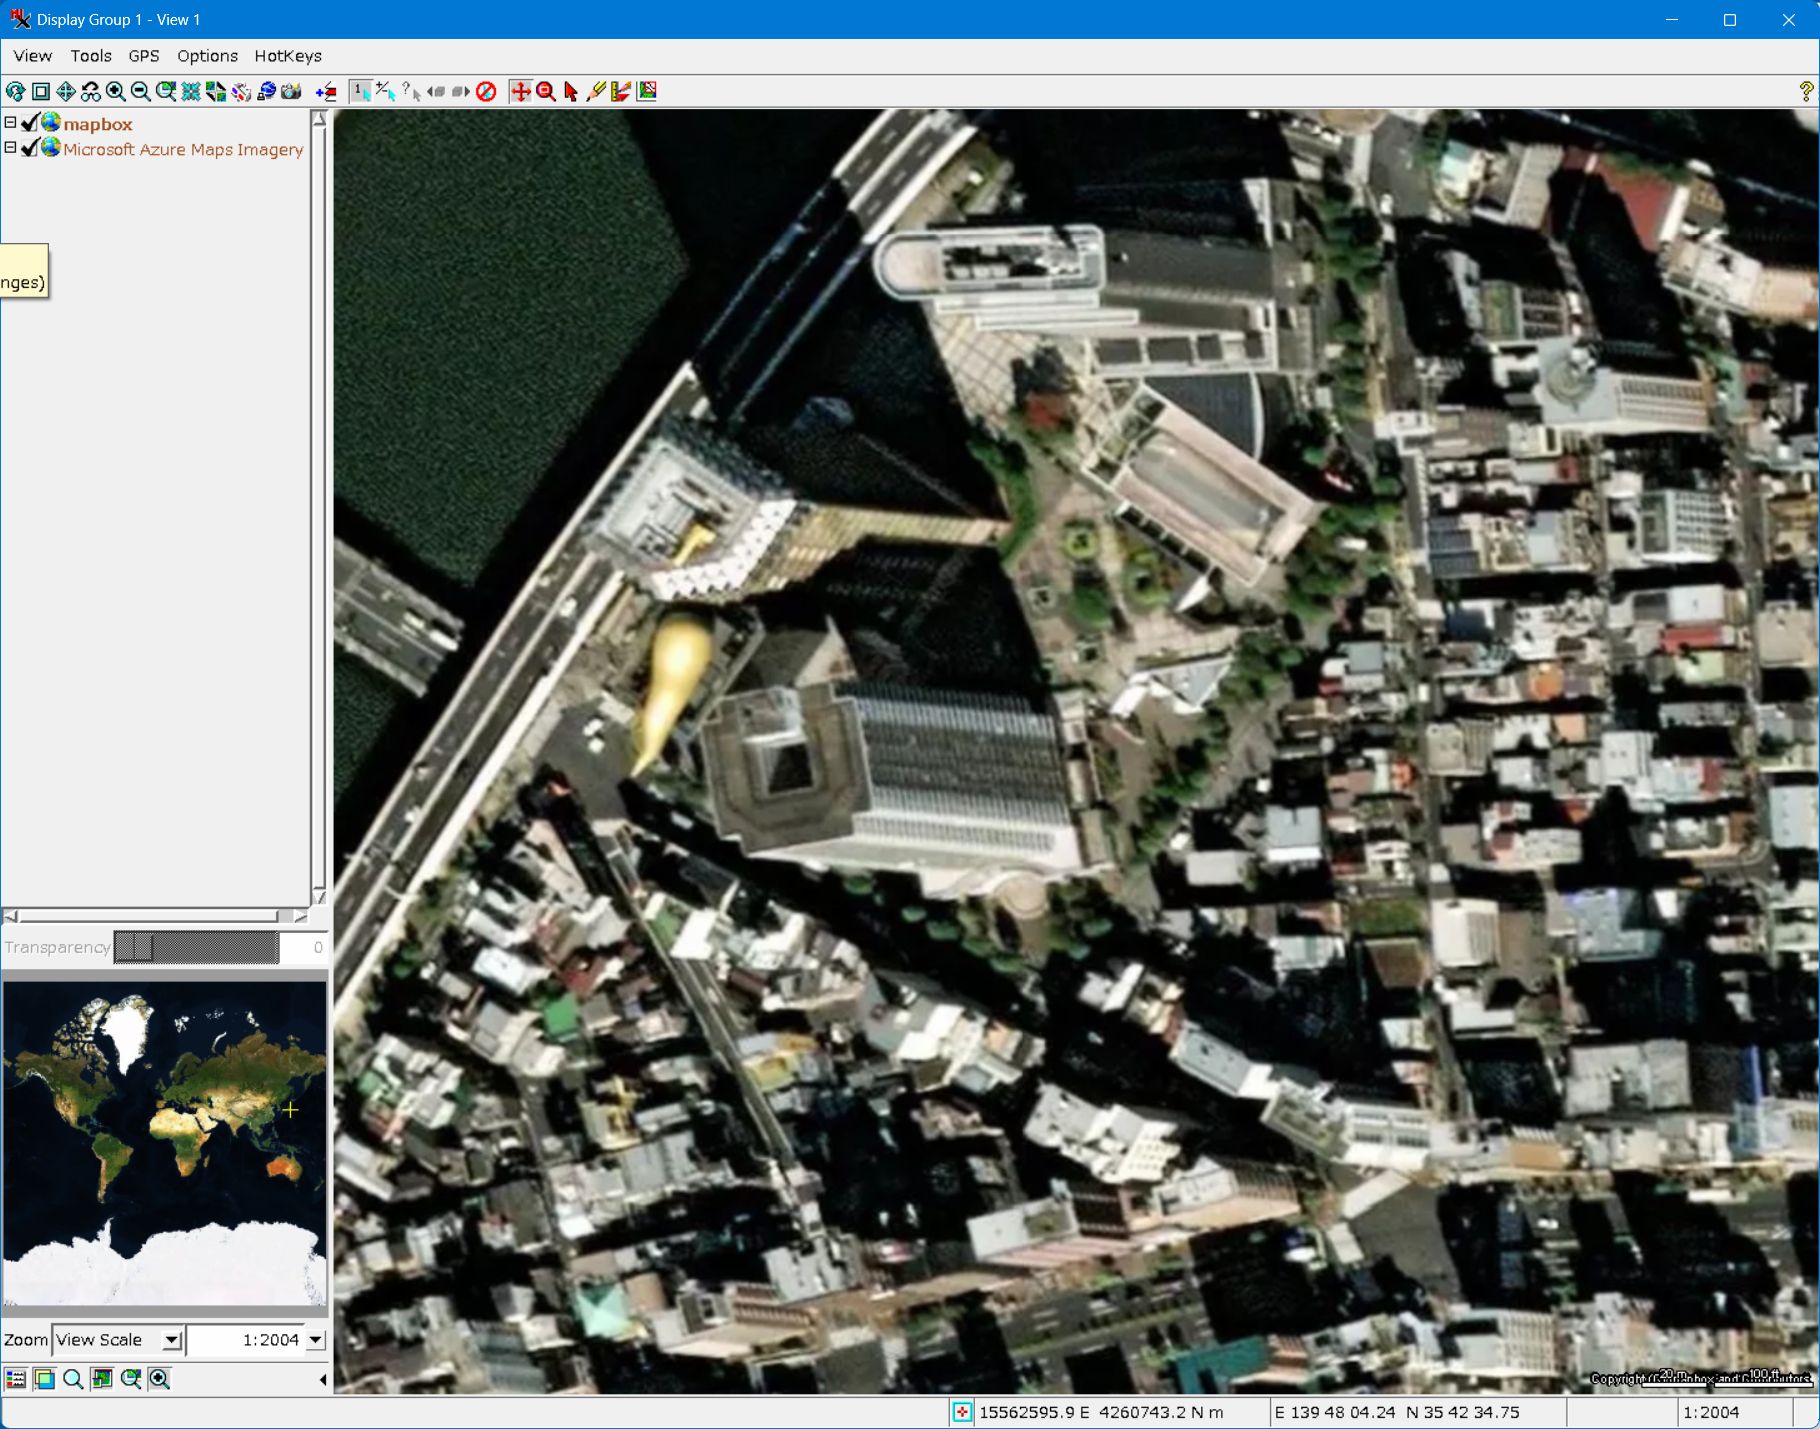This screenshot has width=1820, height=1429.
Task: Click the zoom out magnifier toolbar icon
Action: click(141, 92)
